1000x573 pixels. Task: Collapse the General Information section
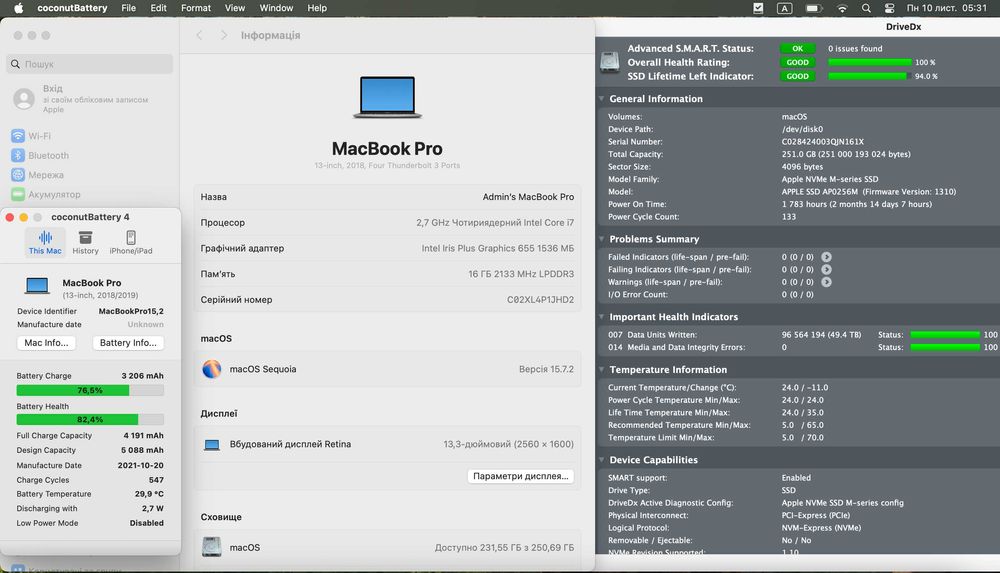pyautogui.click(x=601, y=98)
